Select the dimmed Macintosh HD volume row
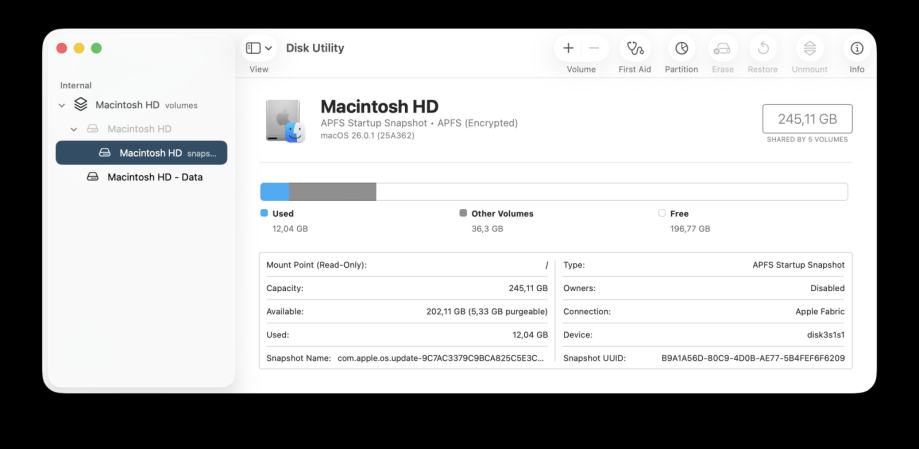Viewport: 919px width, 449px height. click(141, 129)
